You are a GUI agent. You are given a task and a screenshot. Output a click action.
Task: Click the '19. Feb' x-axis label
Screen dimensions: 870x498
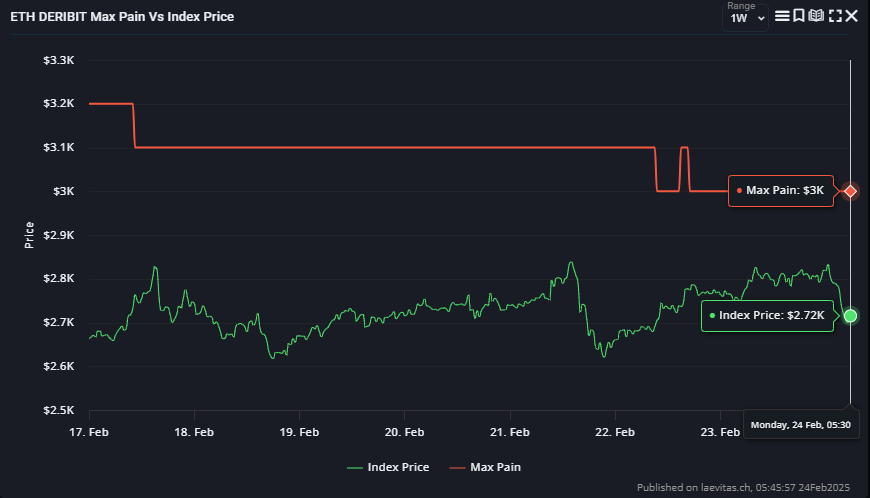pyautogui.click(x=299, y=433)
